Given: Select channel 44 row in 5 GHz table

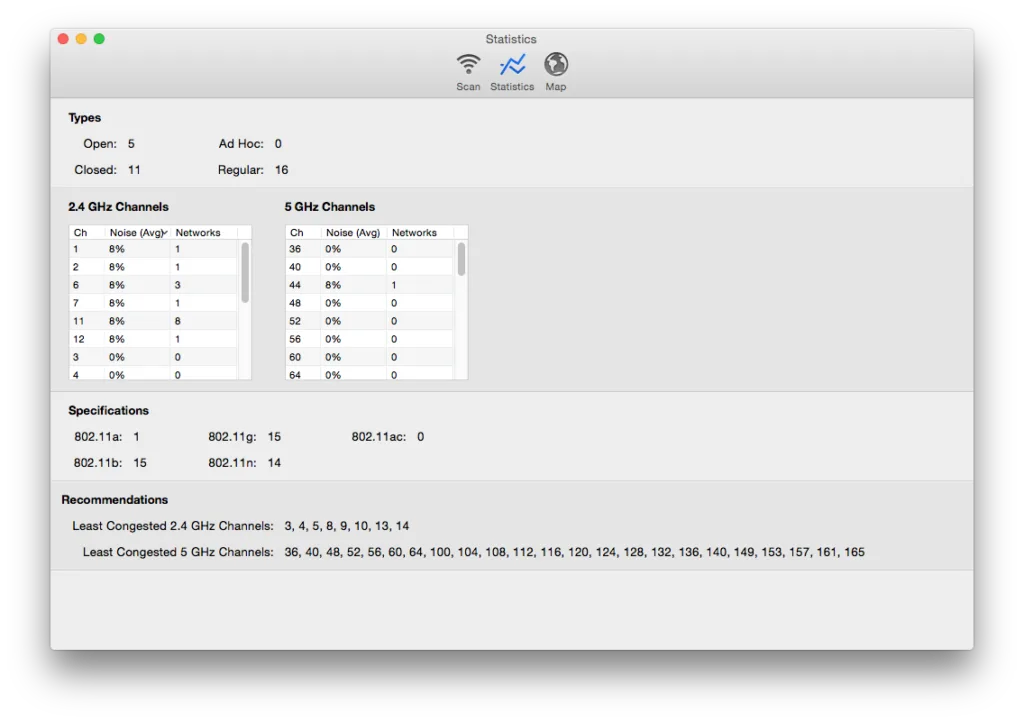Looking at the screenshot, I should (x=365, y=284).
